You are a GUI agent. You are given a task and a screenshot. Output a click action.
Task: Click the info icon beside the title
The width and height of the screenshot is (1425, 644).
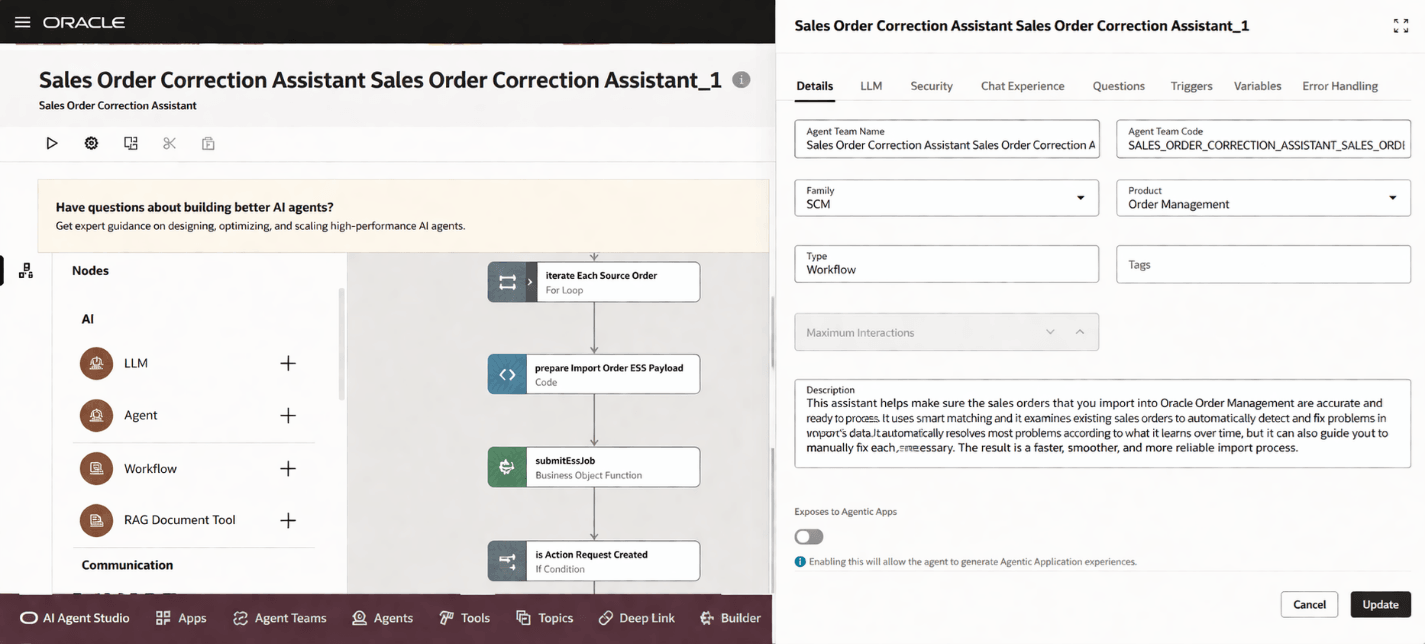tap(741, 80)
